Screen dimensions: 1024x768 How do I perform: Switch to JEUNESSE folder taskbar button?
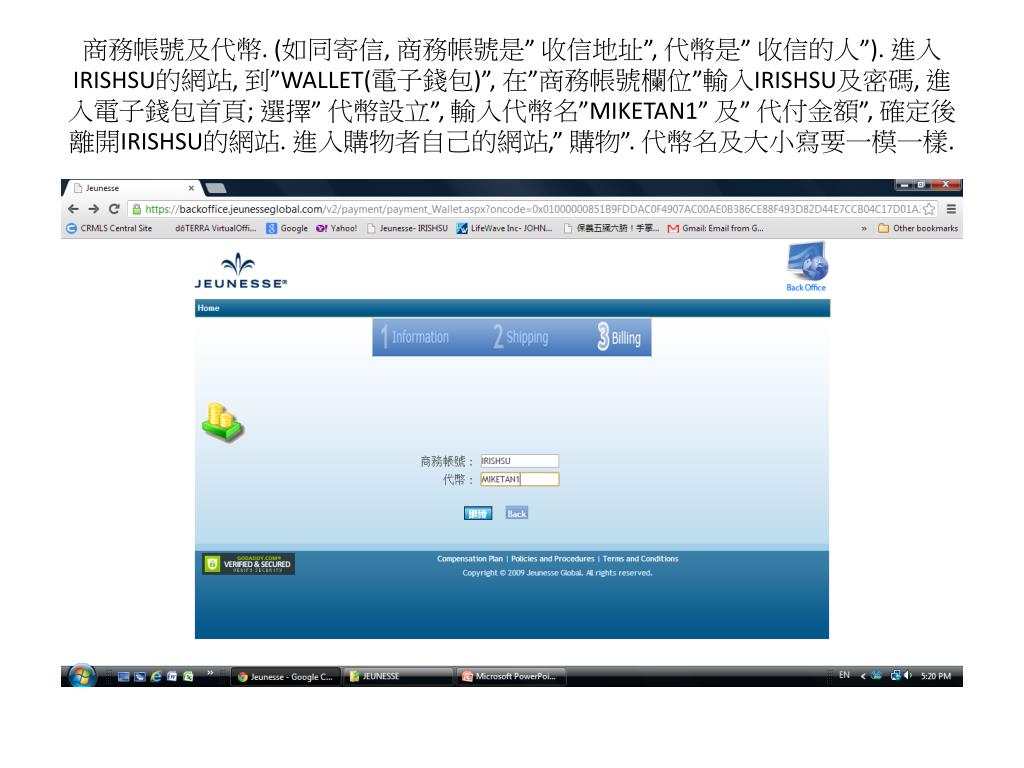(x=398, y=677)
